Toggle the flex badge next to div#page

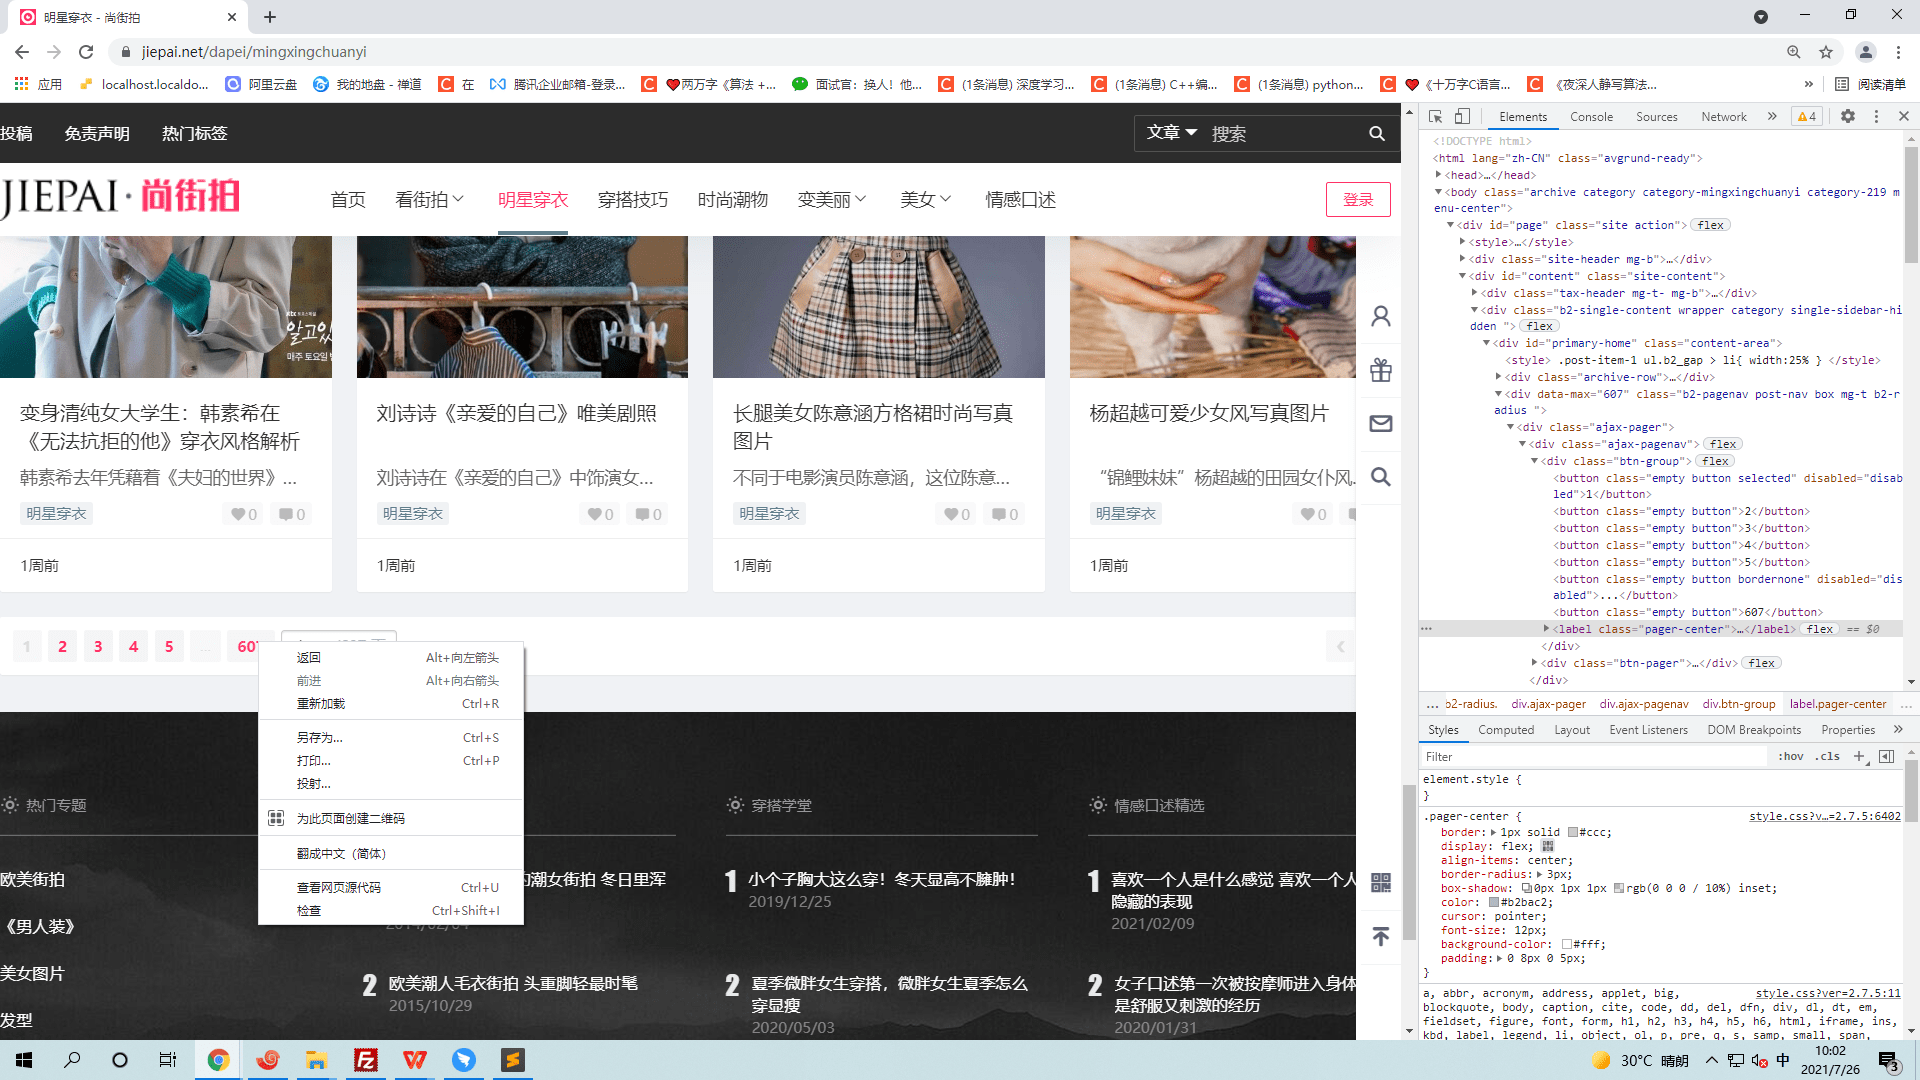(x=1710, y=225)
